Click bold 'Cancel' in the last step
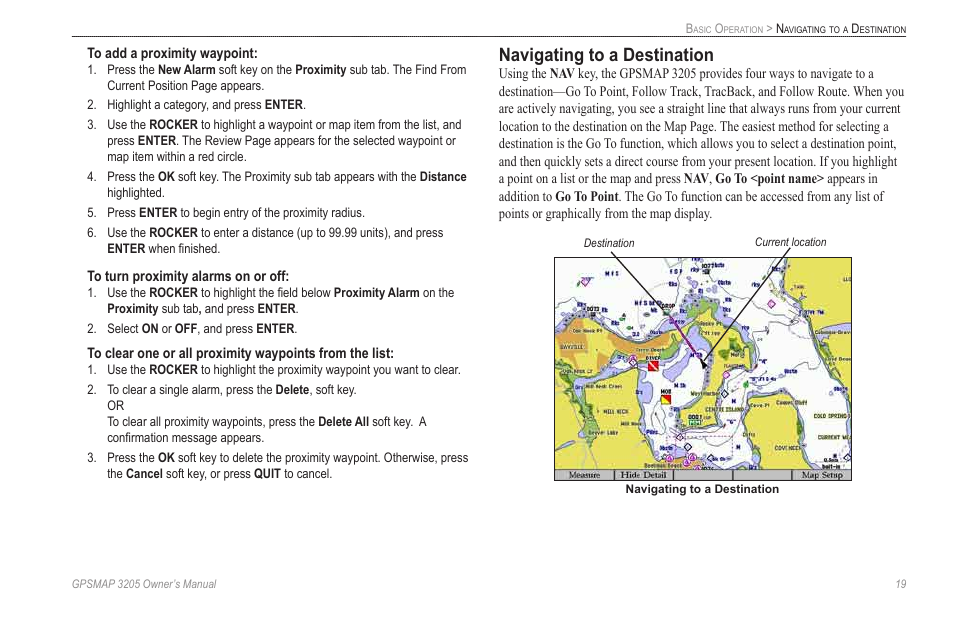The height and width of the screenshot is (621, 954). [144, 473]
